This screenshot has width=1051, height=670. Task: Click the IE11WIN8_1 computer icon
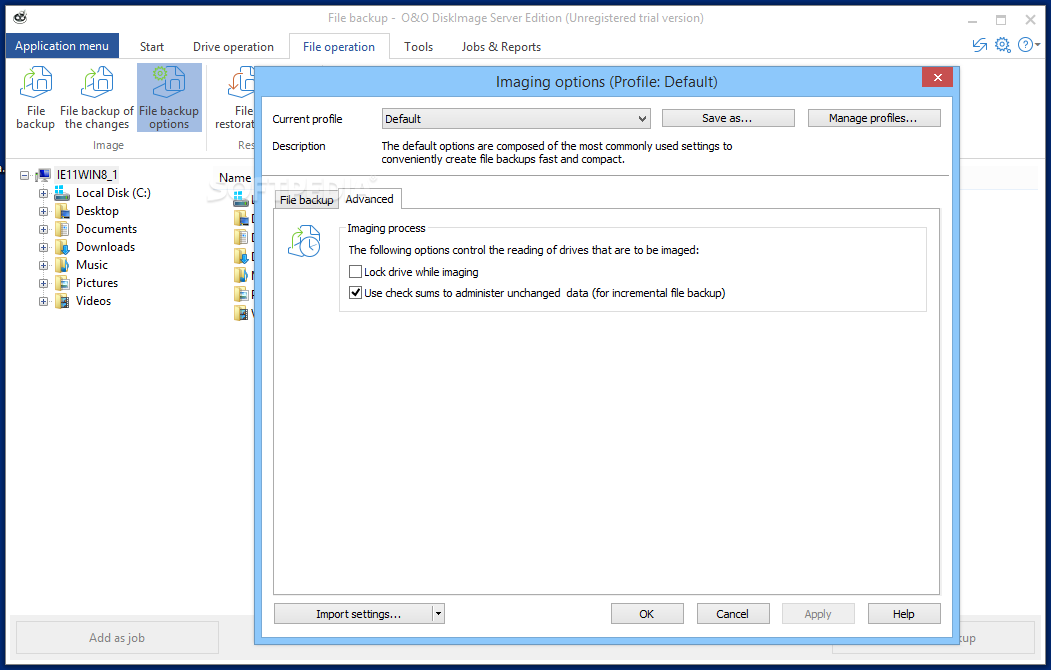[x=44, y=175]
